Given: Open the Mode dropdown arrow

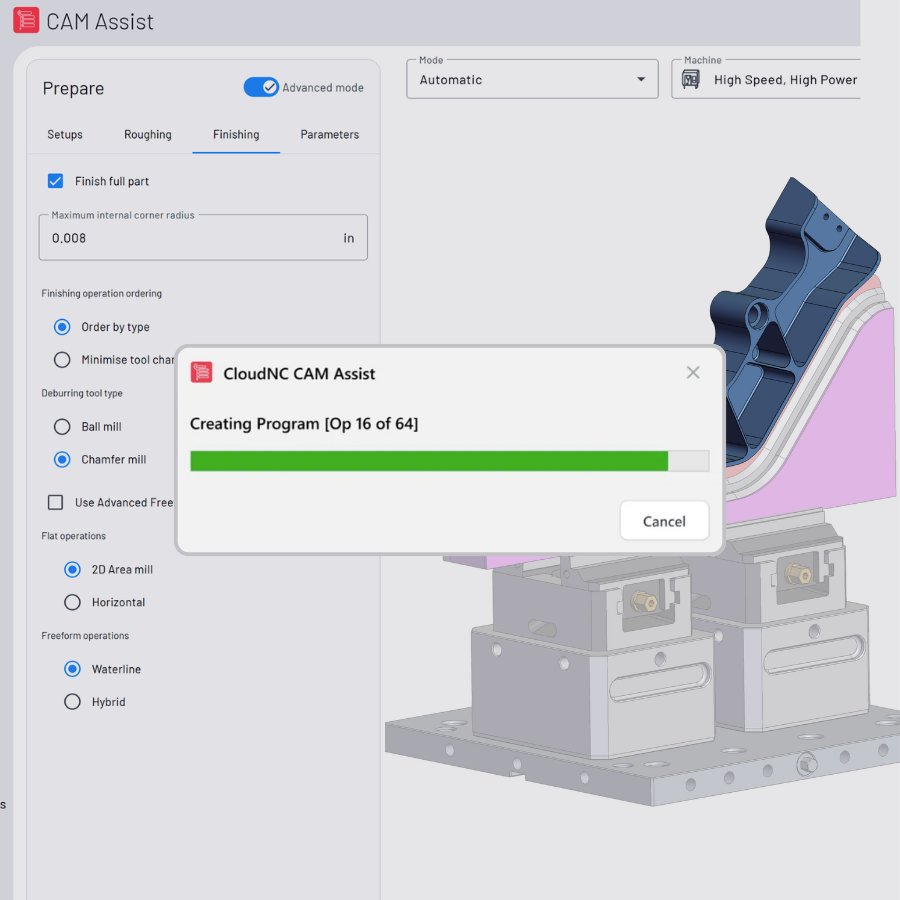Looking at the screenshot, I should tap(641, 80).
